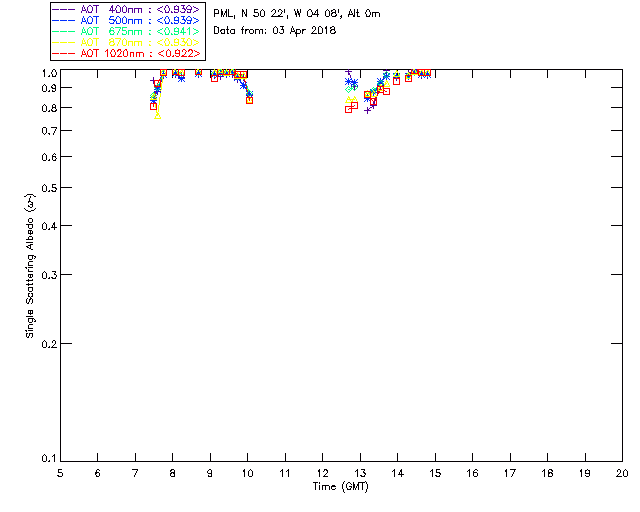Click the Time (GMT) axis label

click(x=341, y=487)
